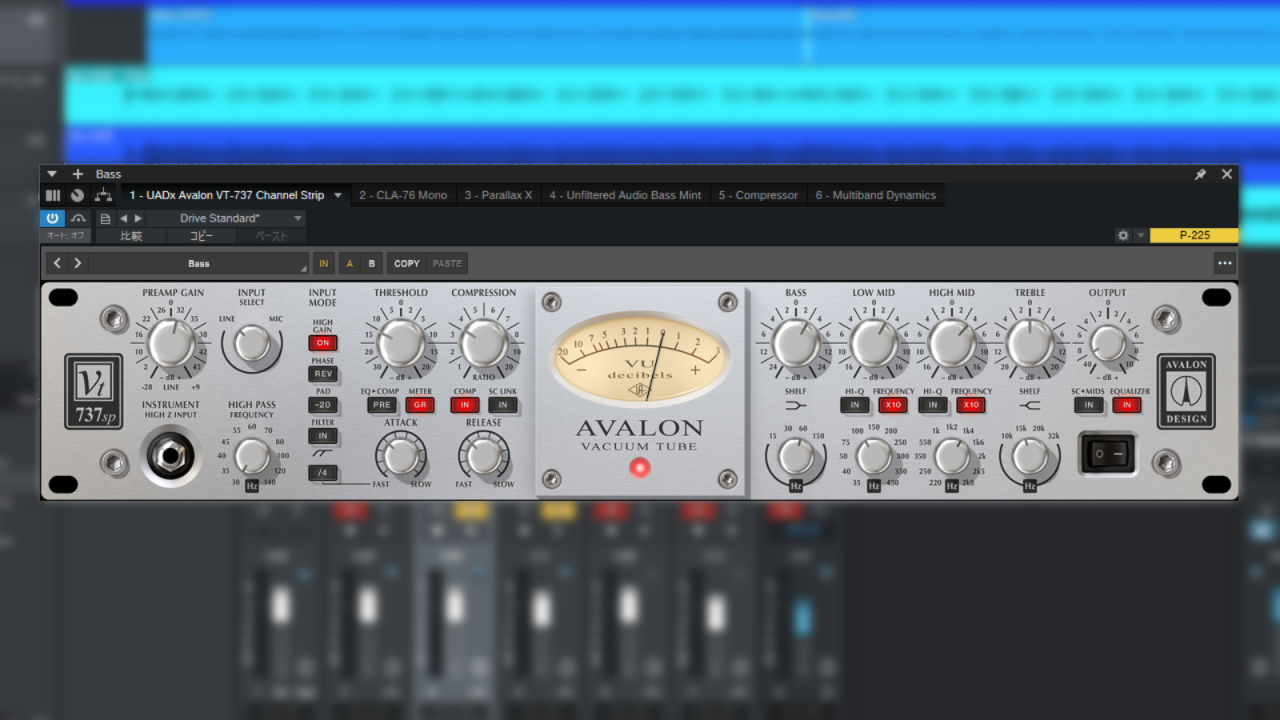Click the compressor Threshold knob
This screenshot has width=1280, height=720.
click(400, 344)
